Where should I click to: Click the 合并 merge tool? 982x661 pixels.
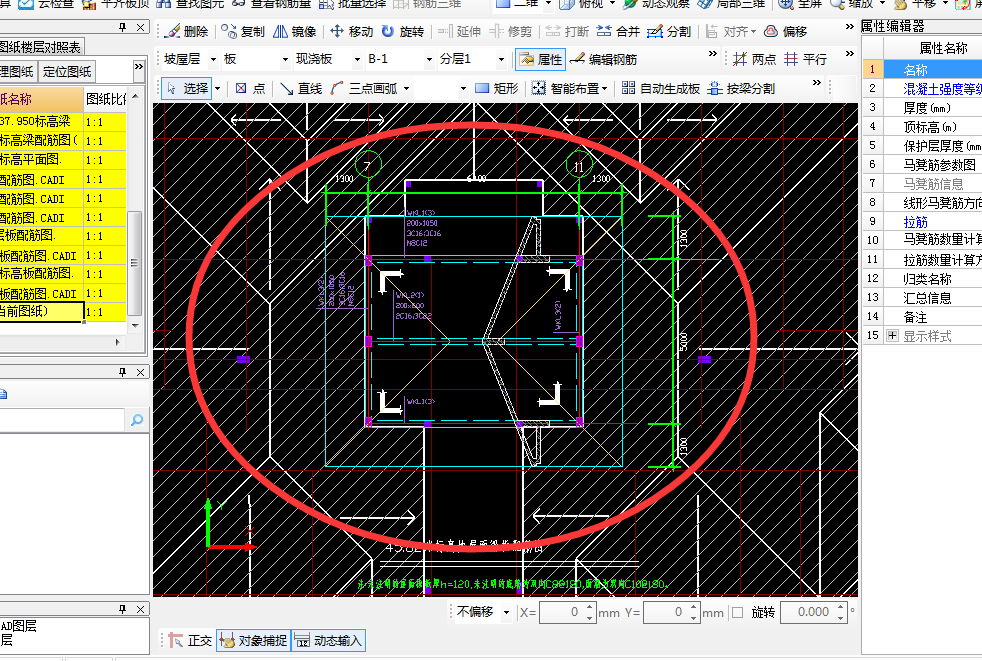618,31
